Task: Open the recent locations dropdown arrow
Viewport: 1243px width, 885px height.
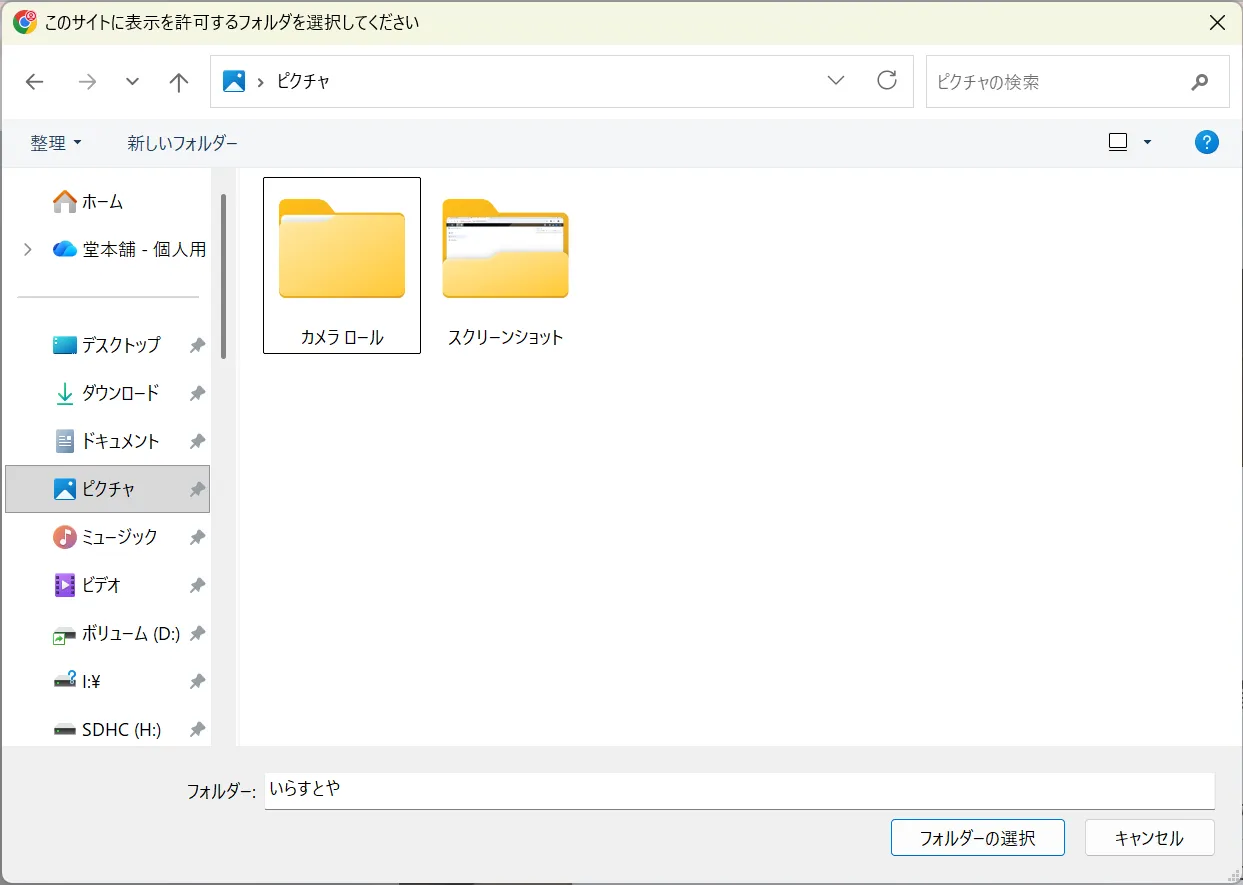Action: click(132, 82)
